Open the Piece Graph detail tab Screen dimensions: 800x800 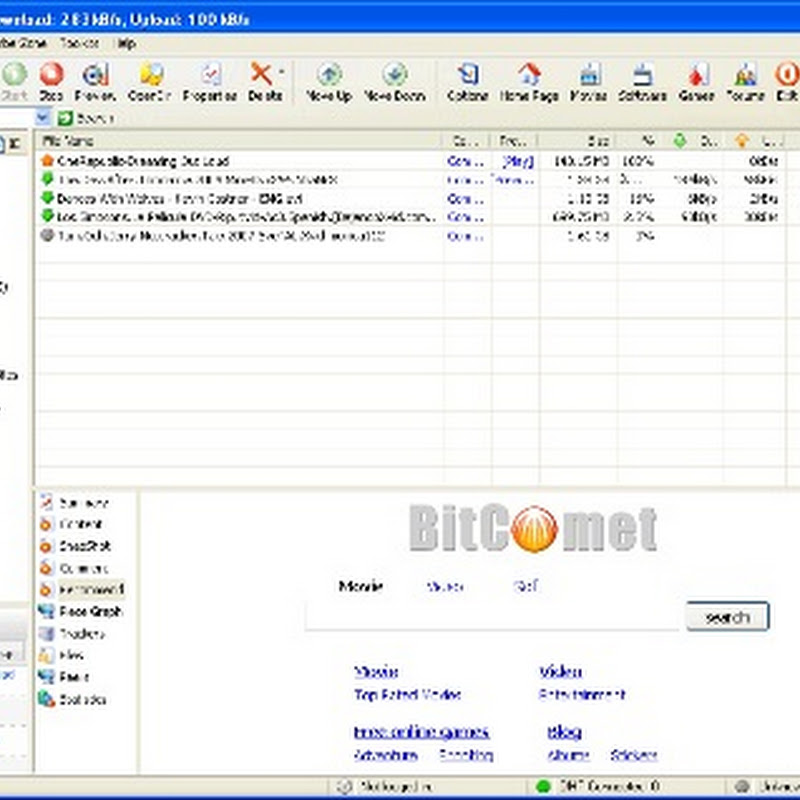(x=90, y=611)
